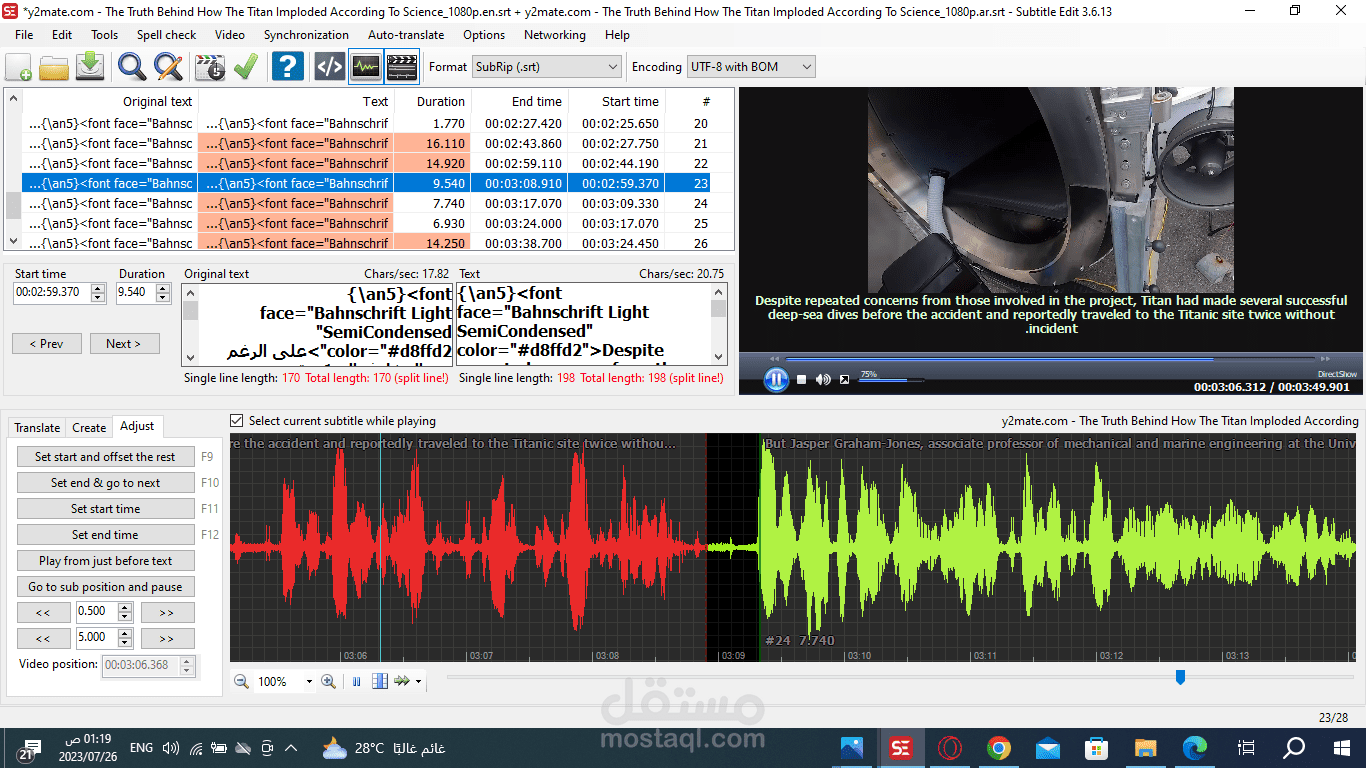Screen dimensions: 1366x768
Task: Toggle fullscreen in the video player
Action: (x=844, y=380)
